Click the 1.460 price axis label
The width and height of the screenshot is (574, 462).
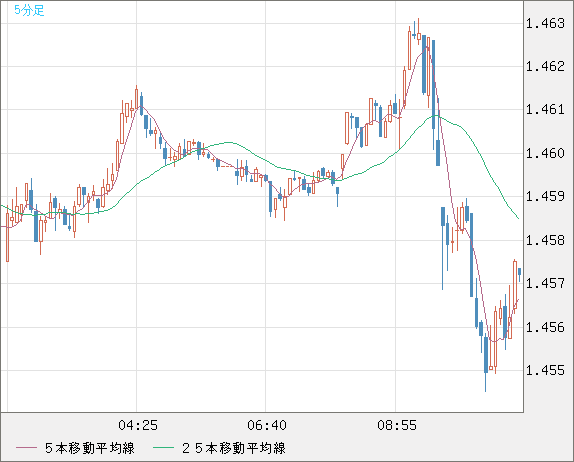pyautogui.click(x=545, y=153)
